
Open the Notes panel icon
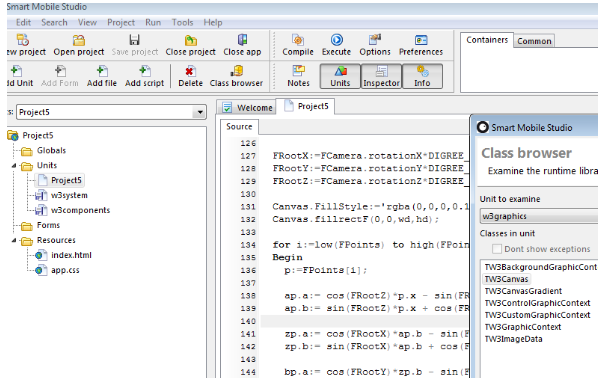pos(298,71)
